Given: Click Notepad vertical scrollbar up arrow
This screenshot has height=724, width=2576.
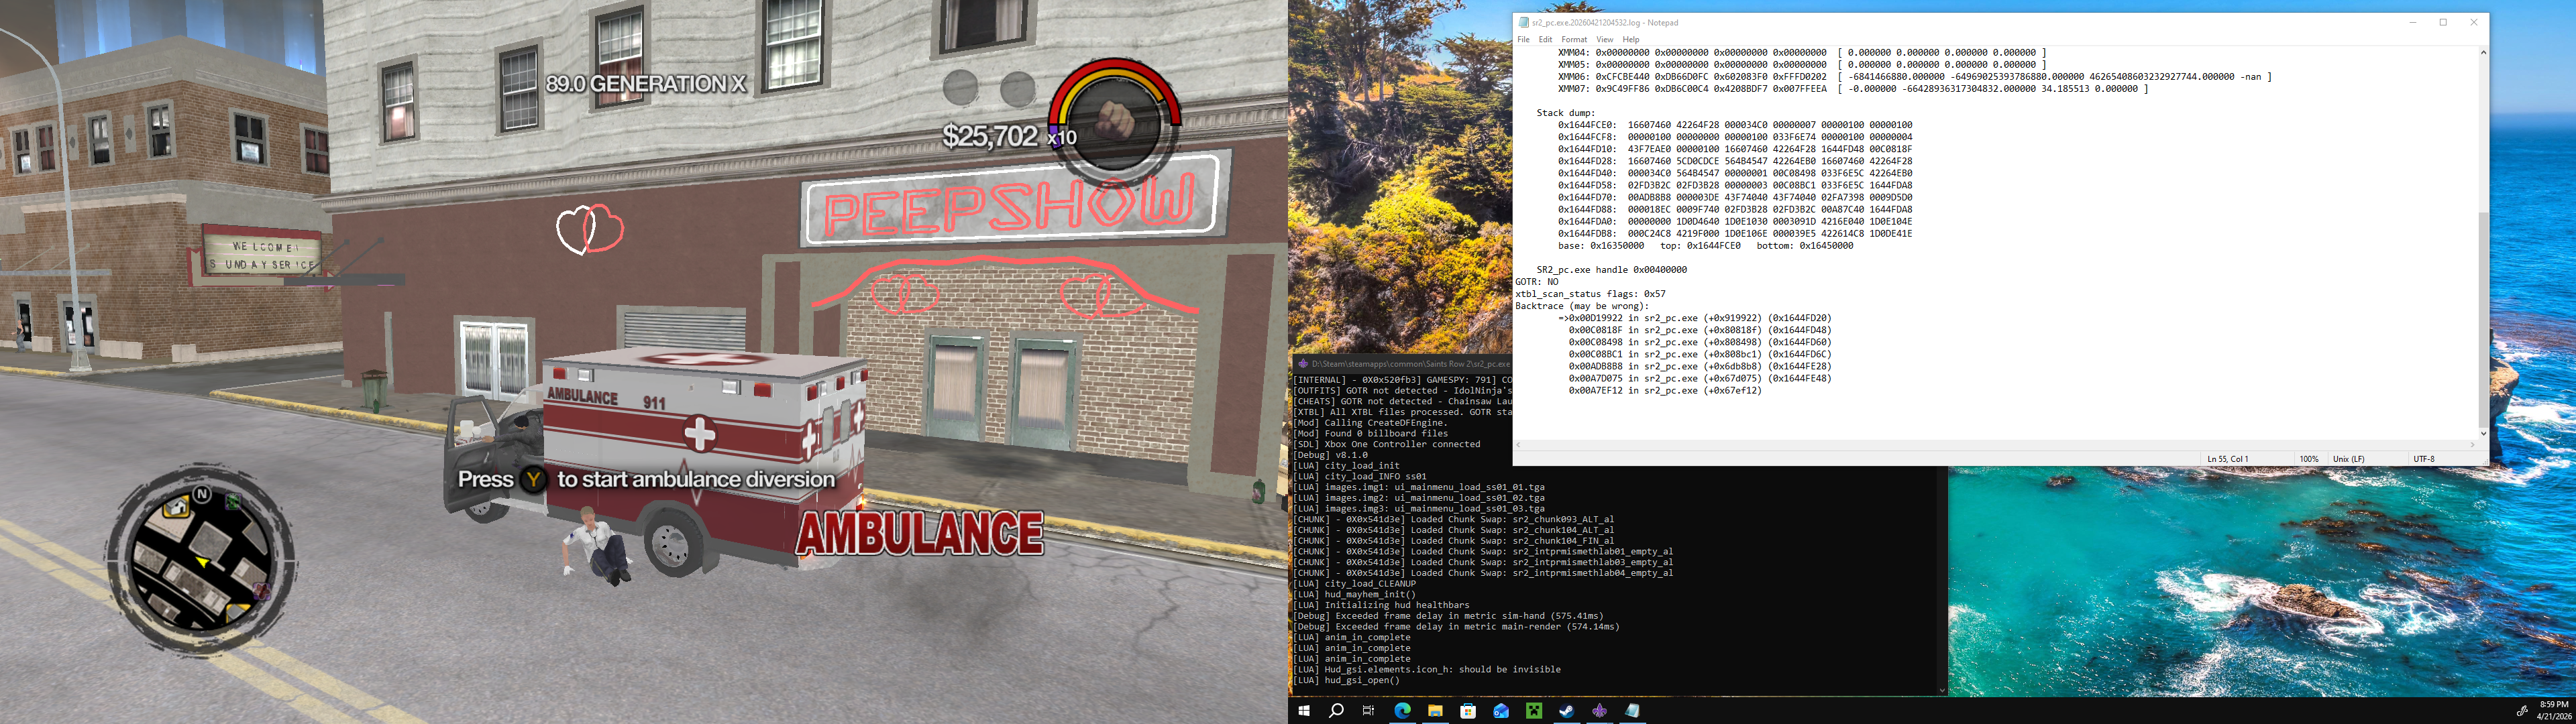Looking at the screenshot, I should pos(2483,52).
